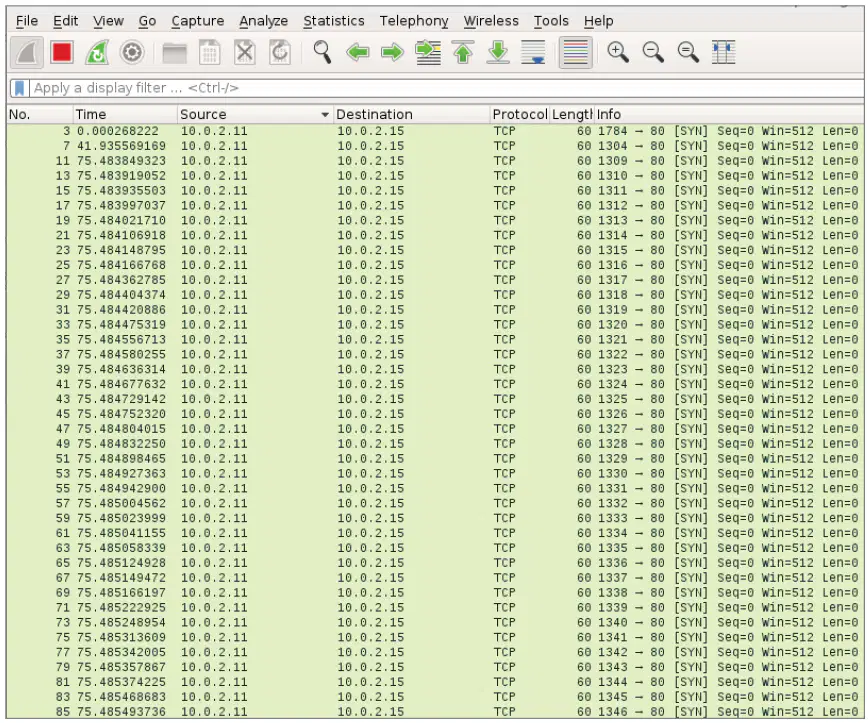Open a capture file folder icon
Image resolution: width=868 pixels, height=723 pixels.
click(174, 53)
